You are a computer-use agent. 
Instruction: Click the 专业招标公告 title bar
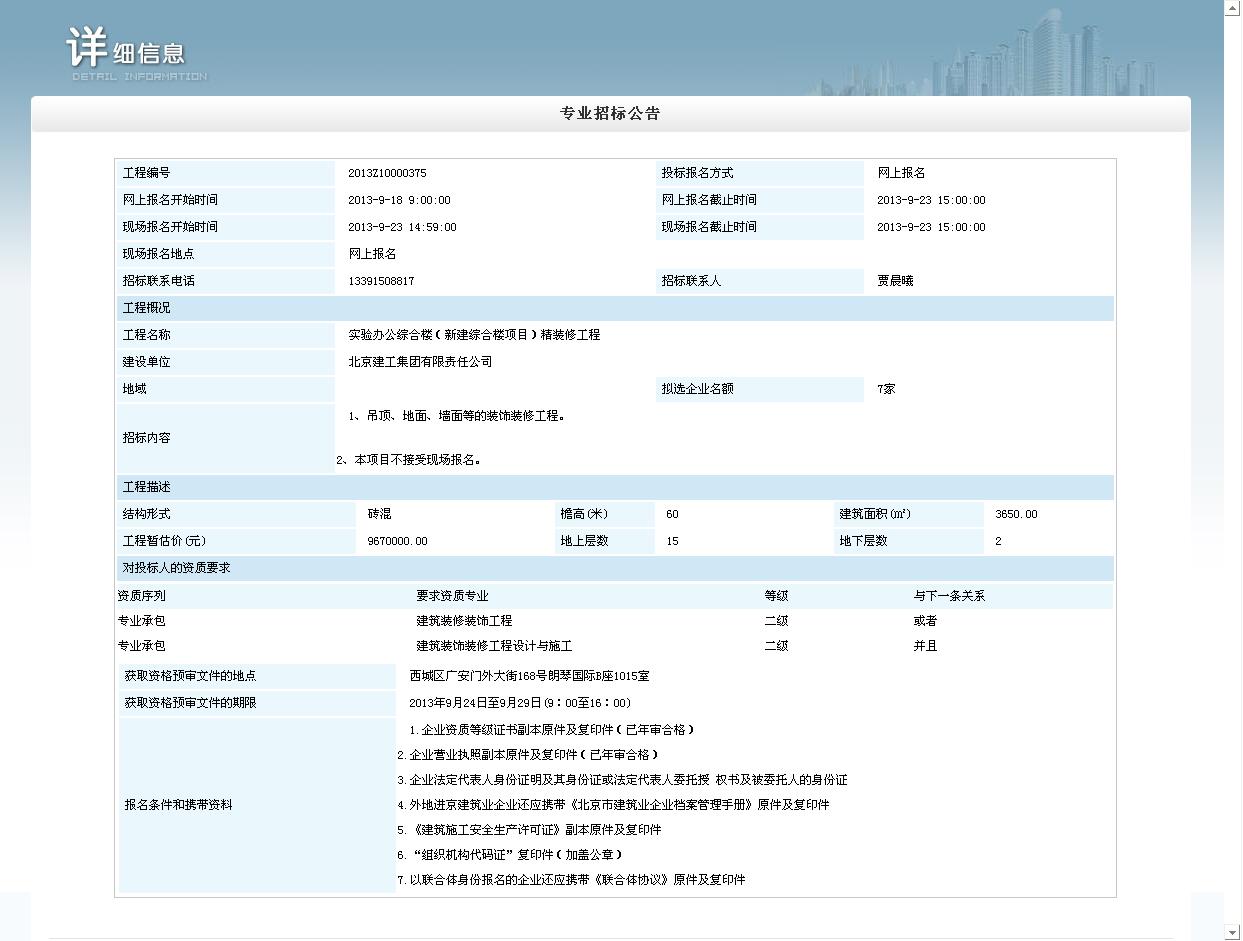[x=610, y=114]
